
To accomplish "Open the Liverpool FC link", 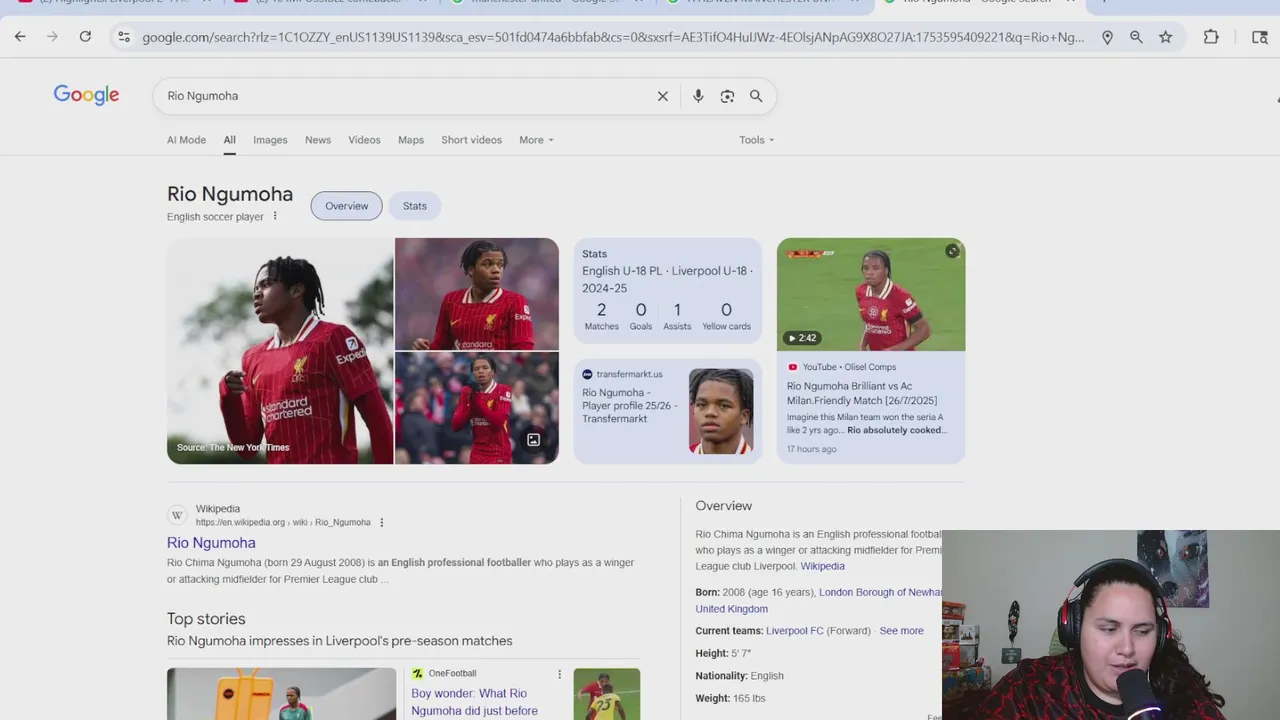I will click(795, 631).
